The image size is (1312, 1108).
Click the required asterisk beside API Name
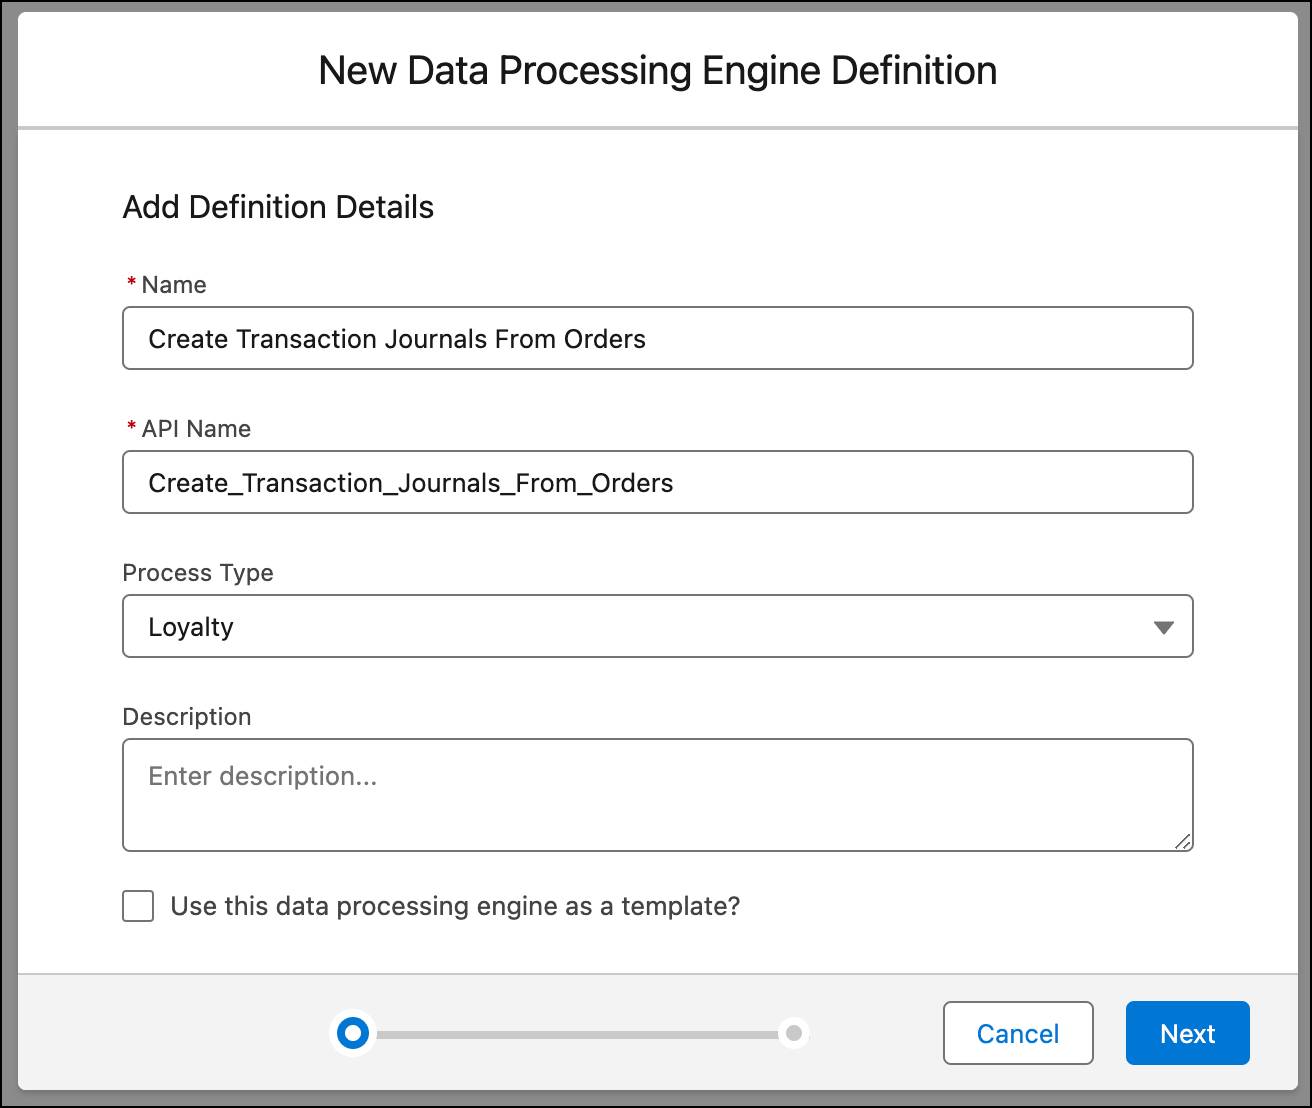pos(130,428)
